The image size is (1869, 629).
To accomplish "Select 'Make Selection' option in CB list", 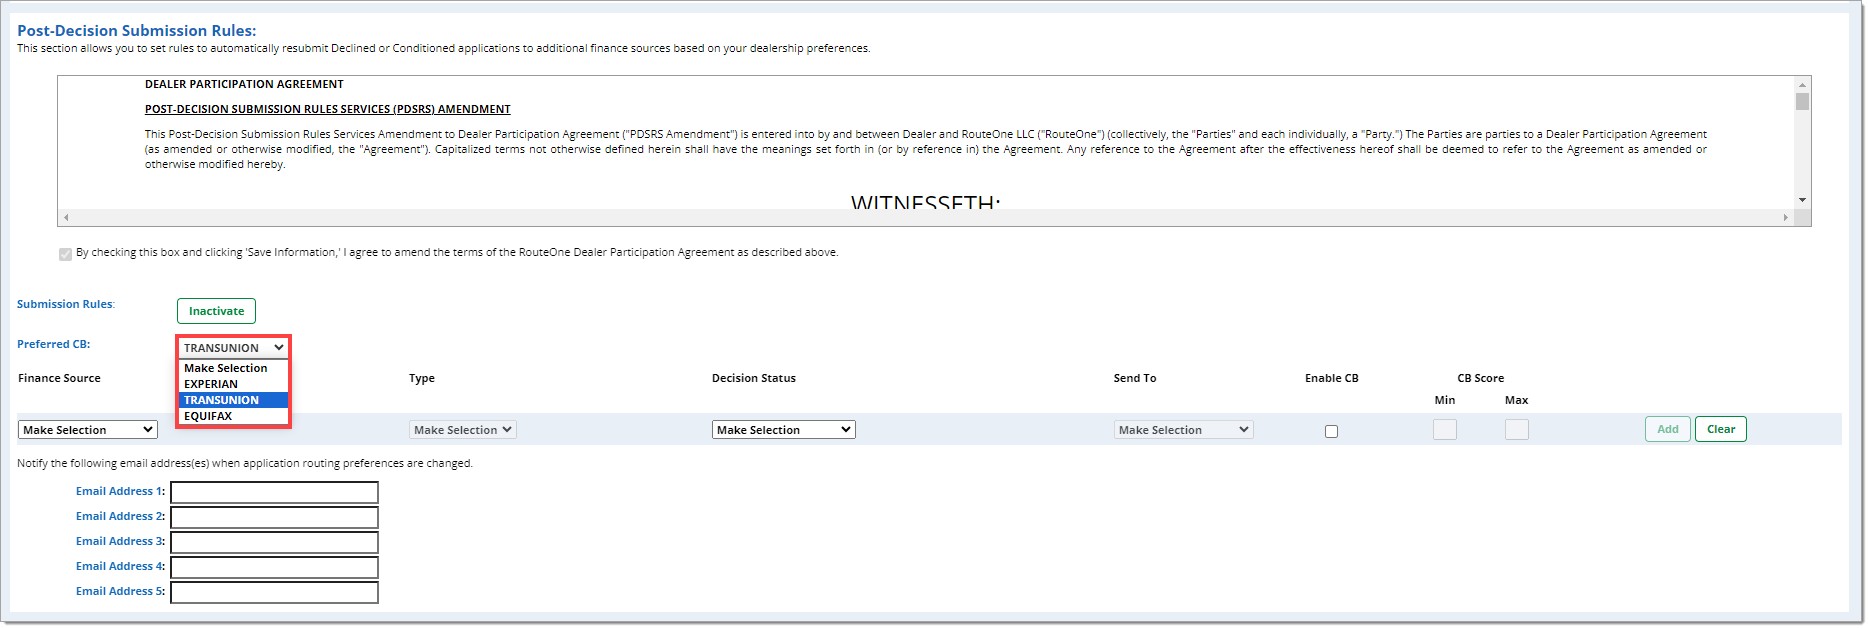I will 234,368.
